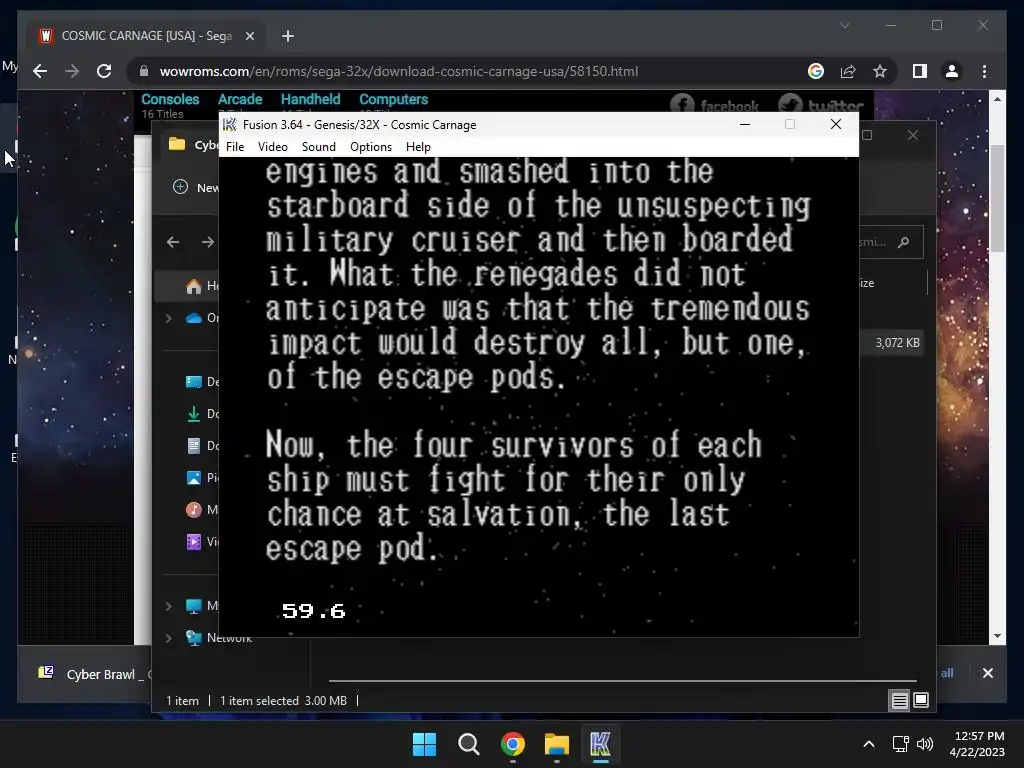Viewport: 1024px width, 768px height.
Task: Expand This PC in Explorer sidebar
Action: [x=168, y=606]
